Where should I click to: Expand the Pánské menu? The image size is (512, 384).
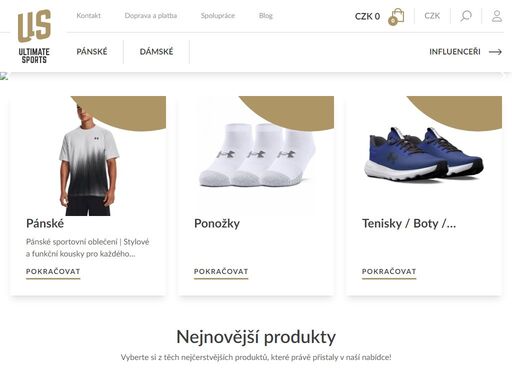point(92,52)
